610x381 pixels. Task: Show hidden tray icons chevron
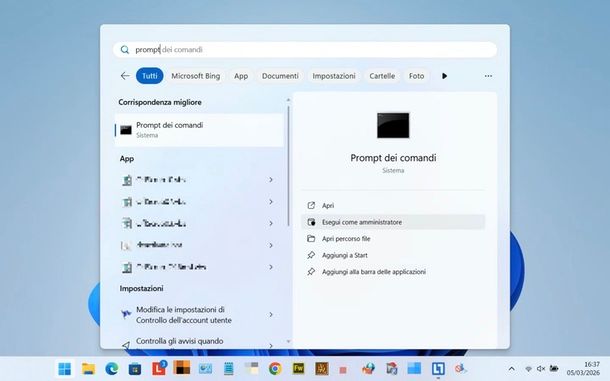click(512, 369)
